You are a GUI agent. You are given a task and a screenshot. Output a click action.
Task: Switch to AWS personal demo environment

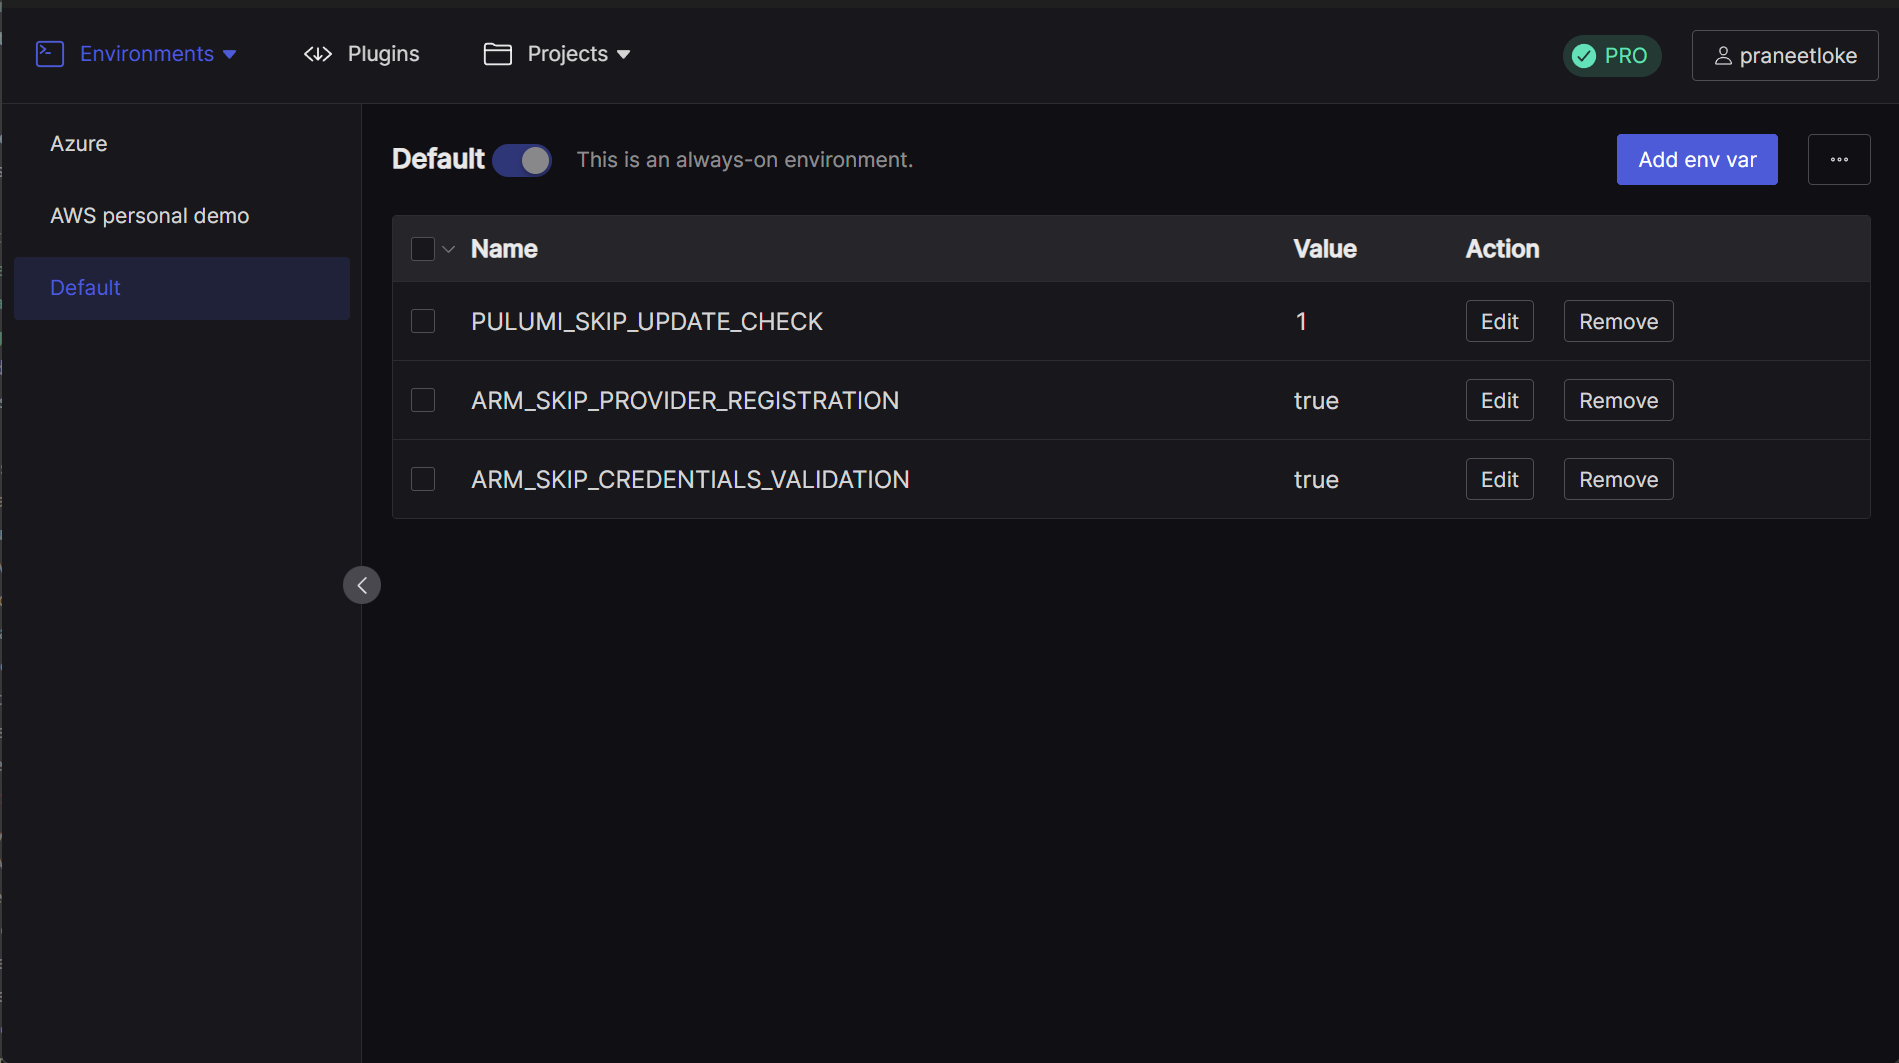(150, 216)
